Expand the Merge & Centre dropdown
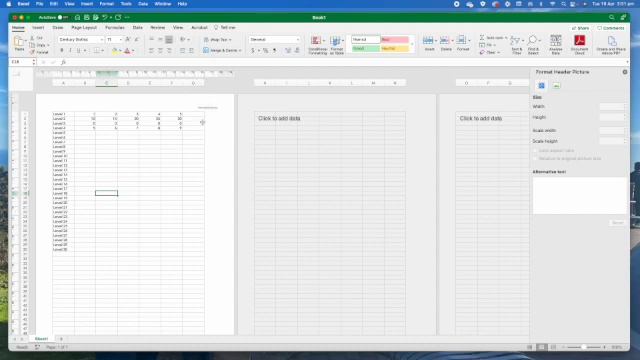This screenshot has width=640, height=360. [x=240, y=51]
